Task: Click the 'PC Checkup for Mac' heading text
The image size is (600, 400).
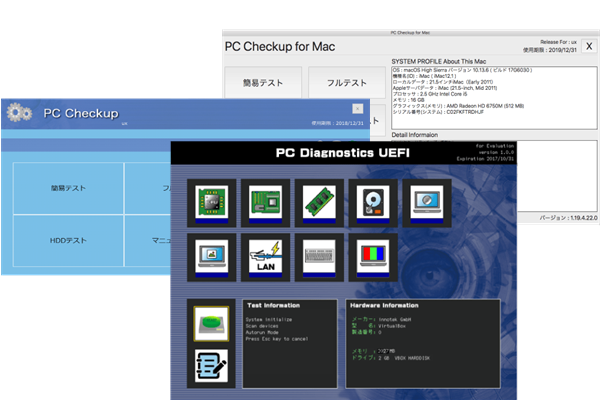Action: pyautogui.click(x=280, y=47)
